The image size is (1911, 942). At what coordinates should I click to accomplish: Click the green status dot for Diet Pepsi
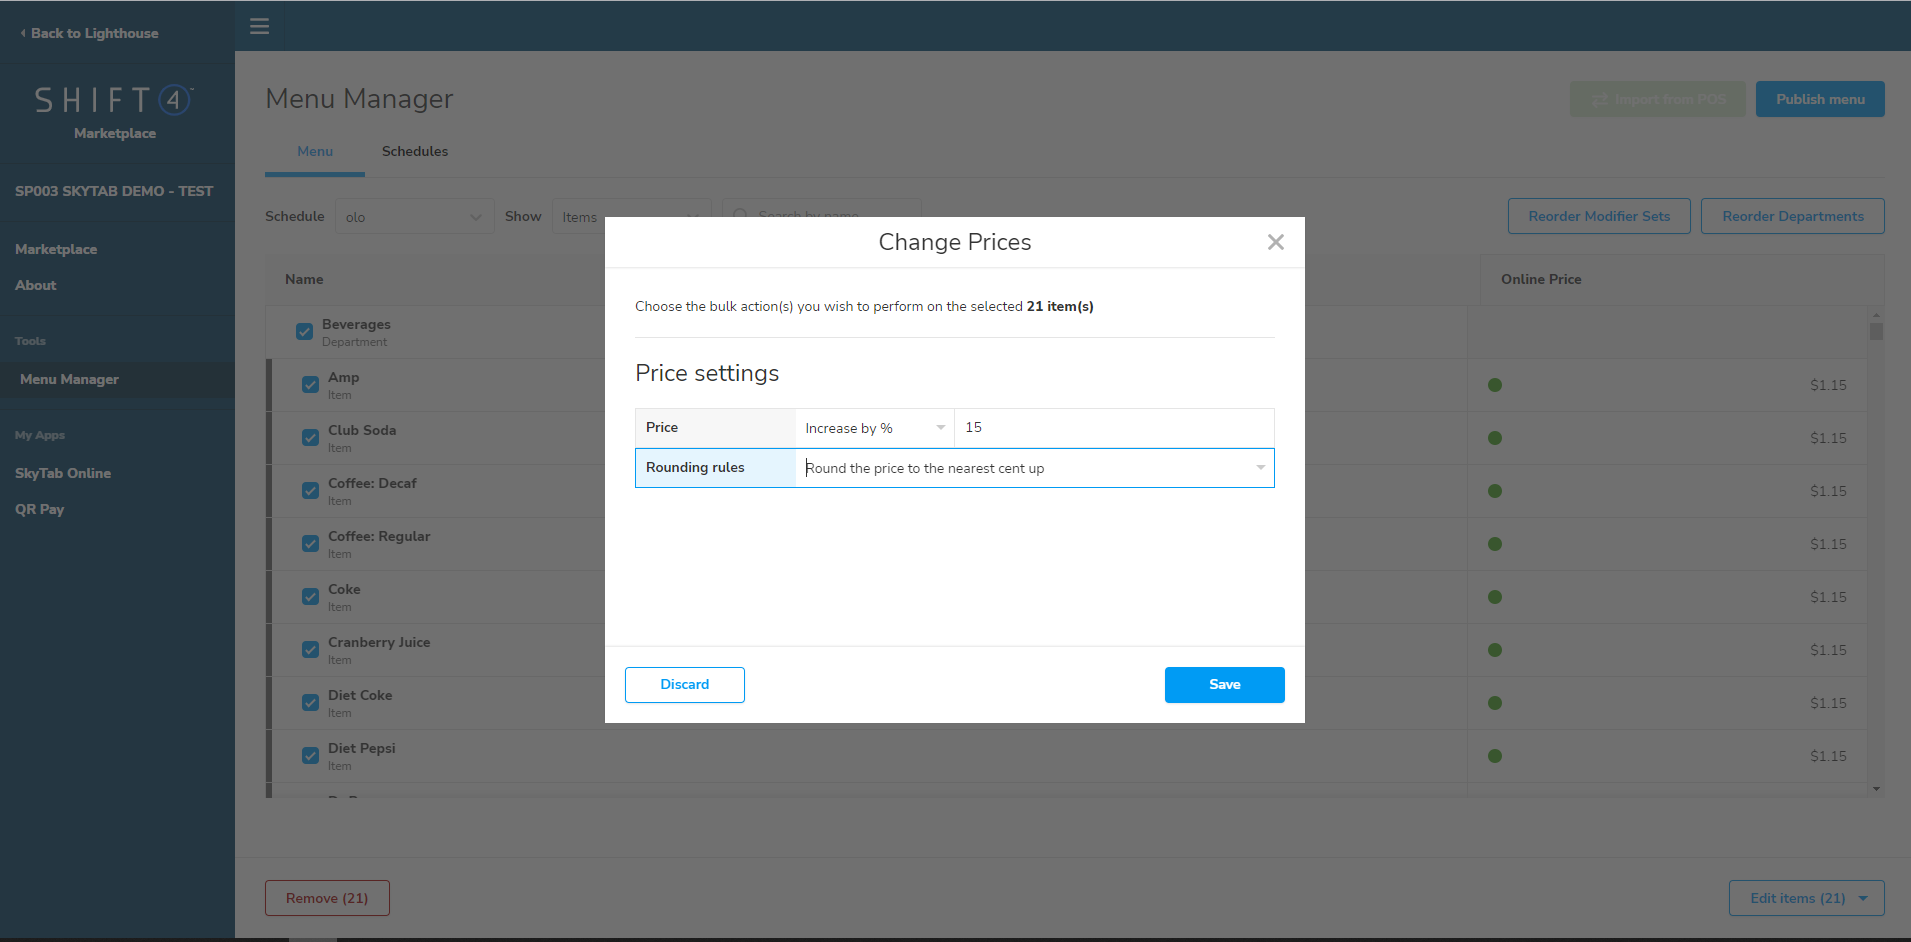1494,756
